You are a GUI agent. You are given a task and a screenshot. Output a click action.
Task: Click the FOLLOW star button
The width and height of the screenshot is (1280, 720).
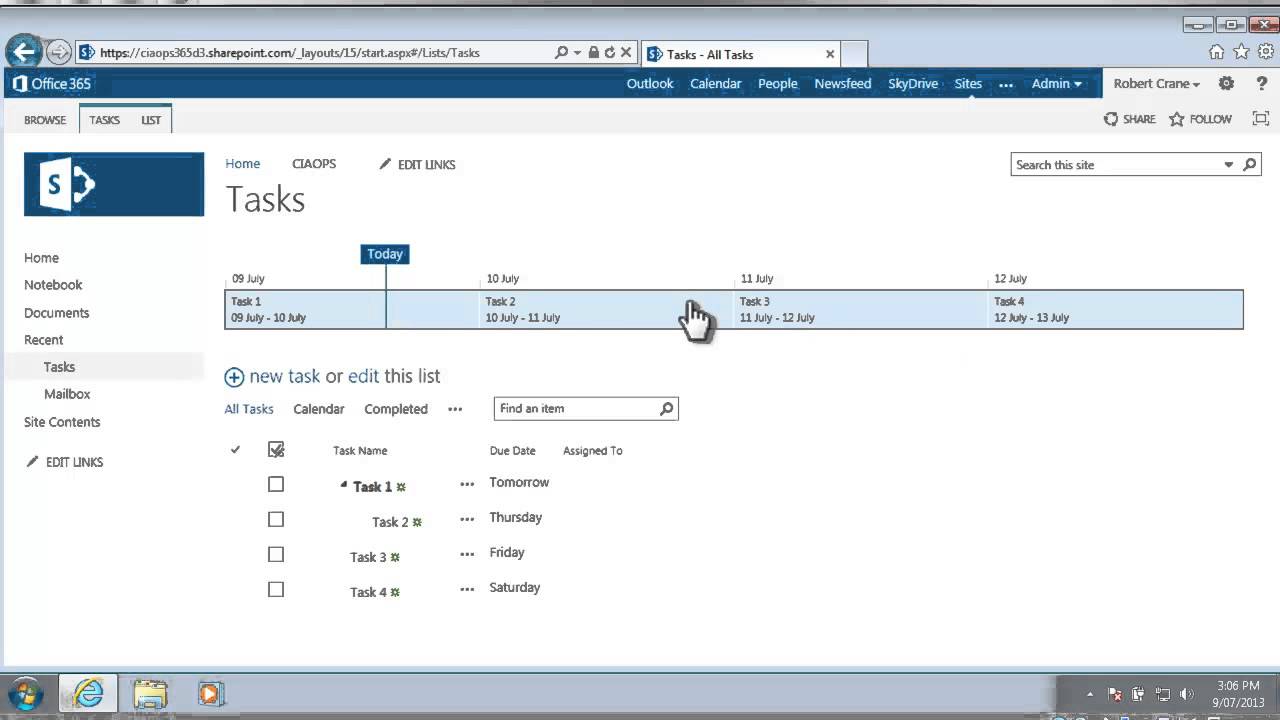pos(1200,119)
